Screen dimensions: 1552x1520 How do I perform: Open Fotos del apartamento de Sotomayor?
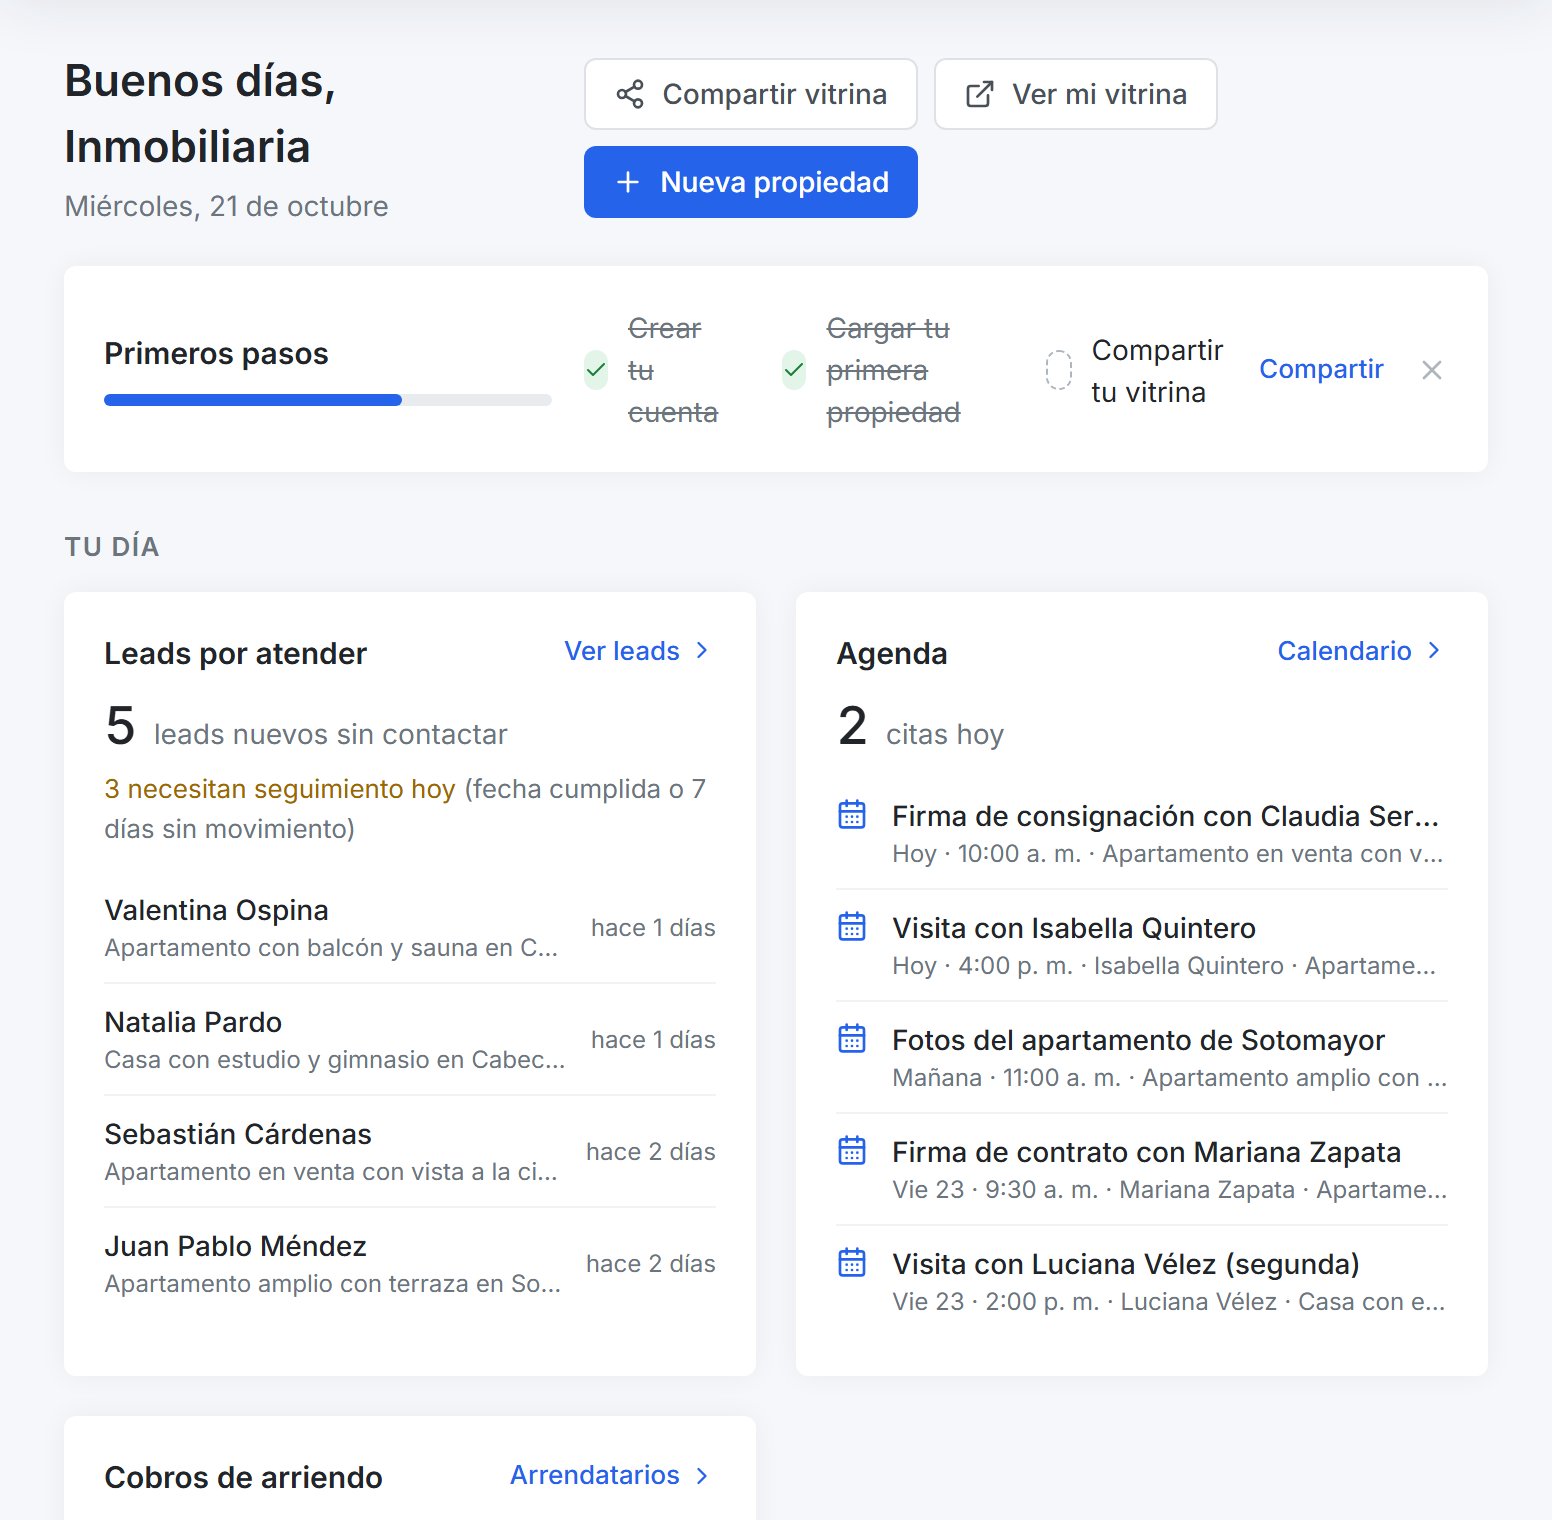pos(1142,1058)
